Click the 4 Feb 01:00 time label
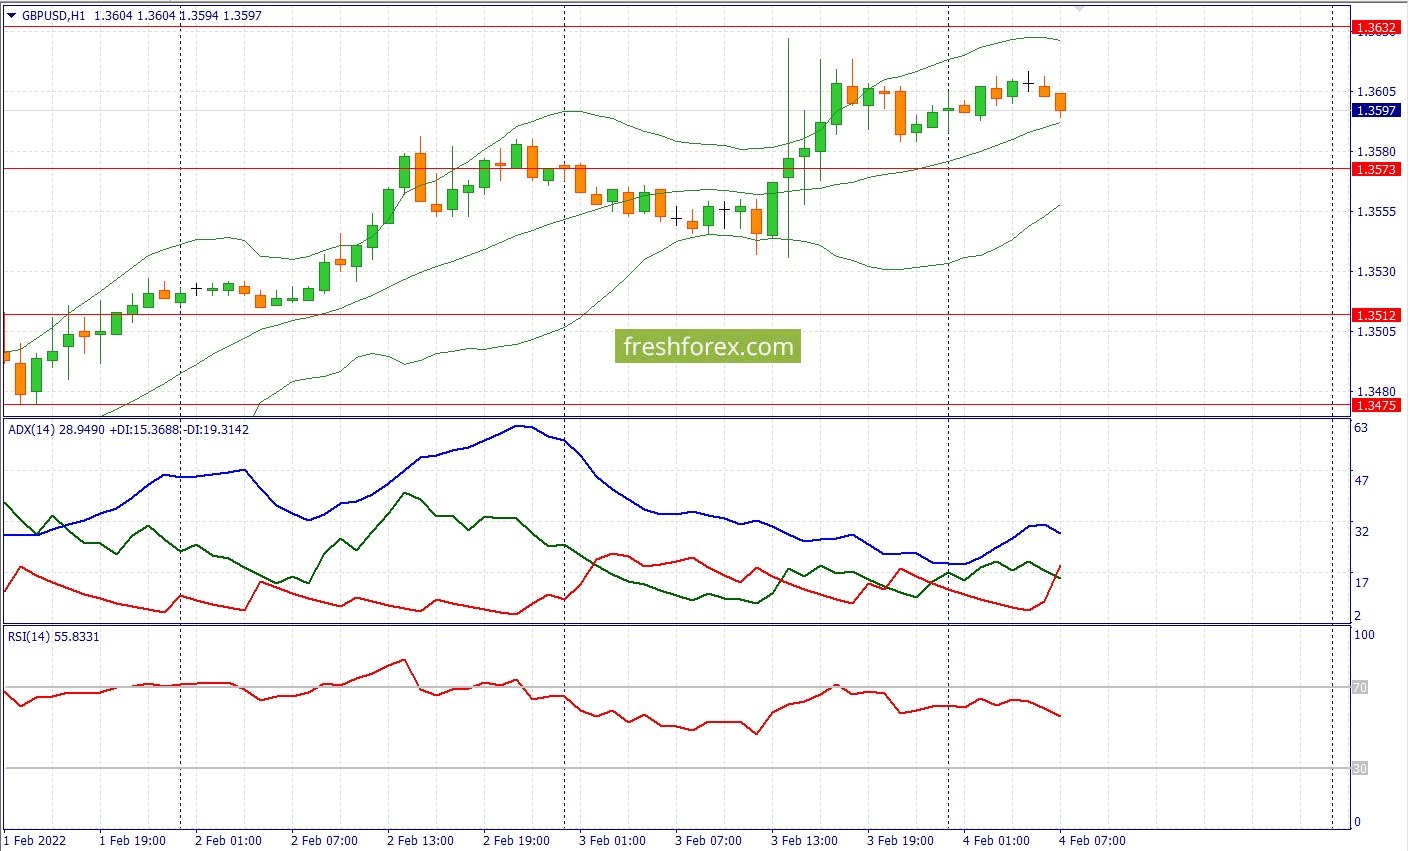Screen dimensions: 1409x851 [997, 841]
